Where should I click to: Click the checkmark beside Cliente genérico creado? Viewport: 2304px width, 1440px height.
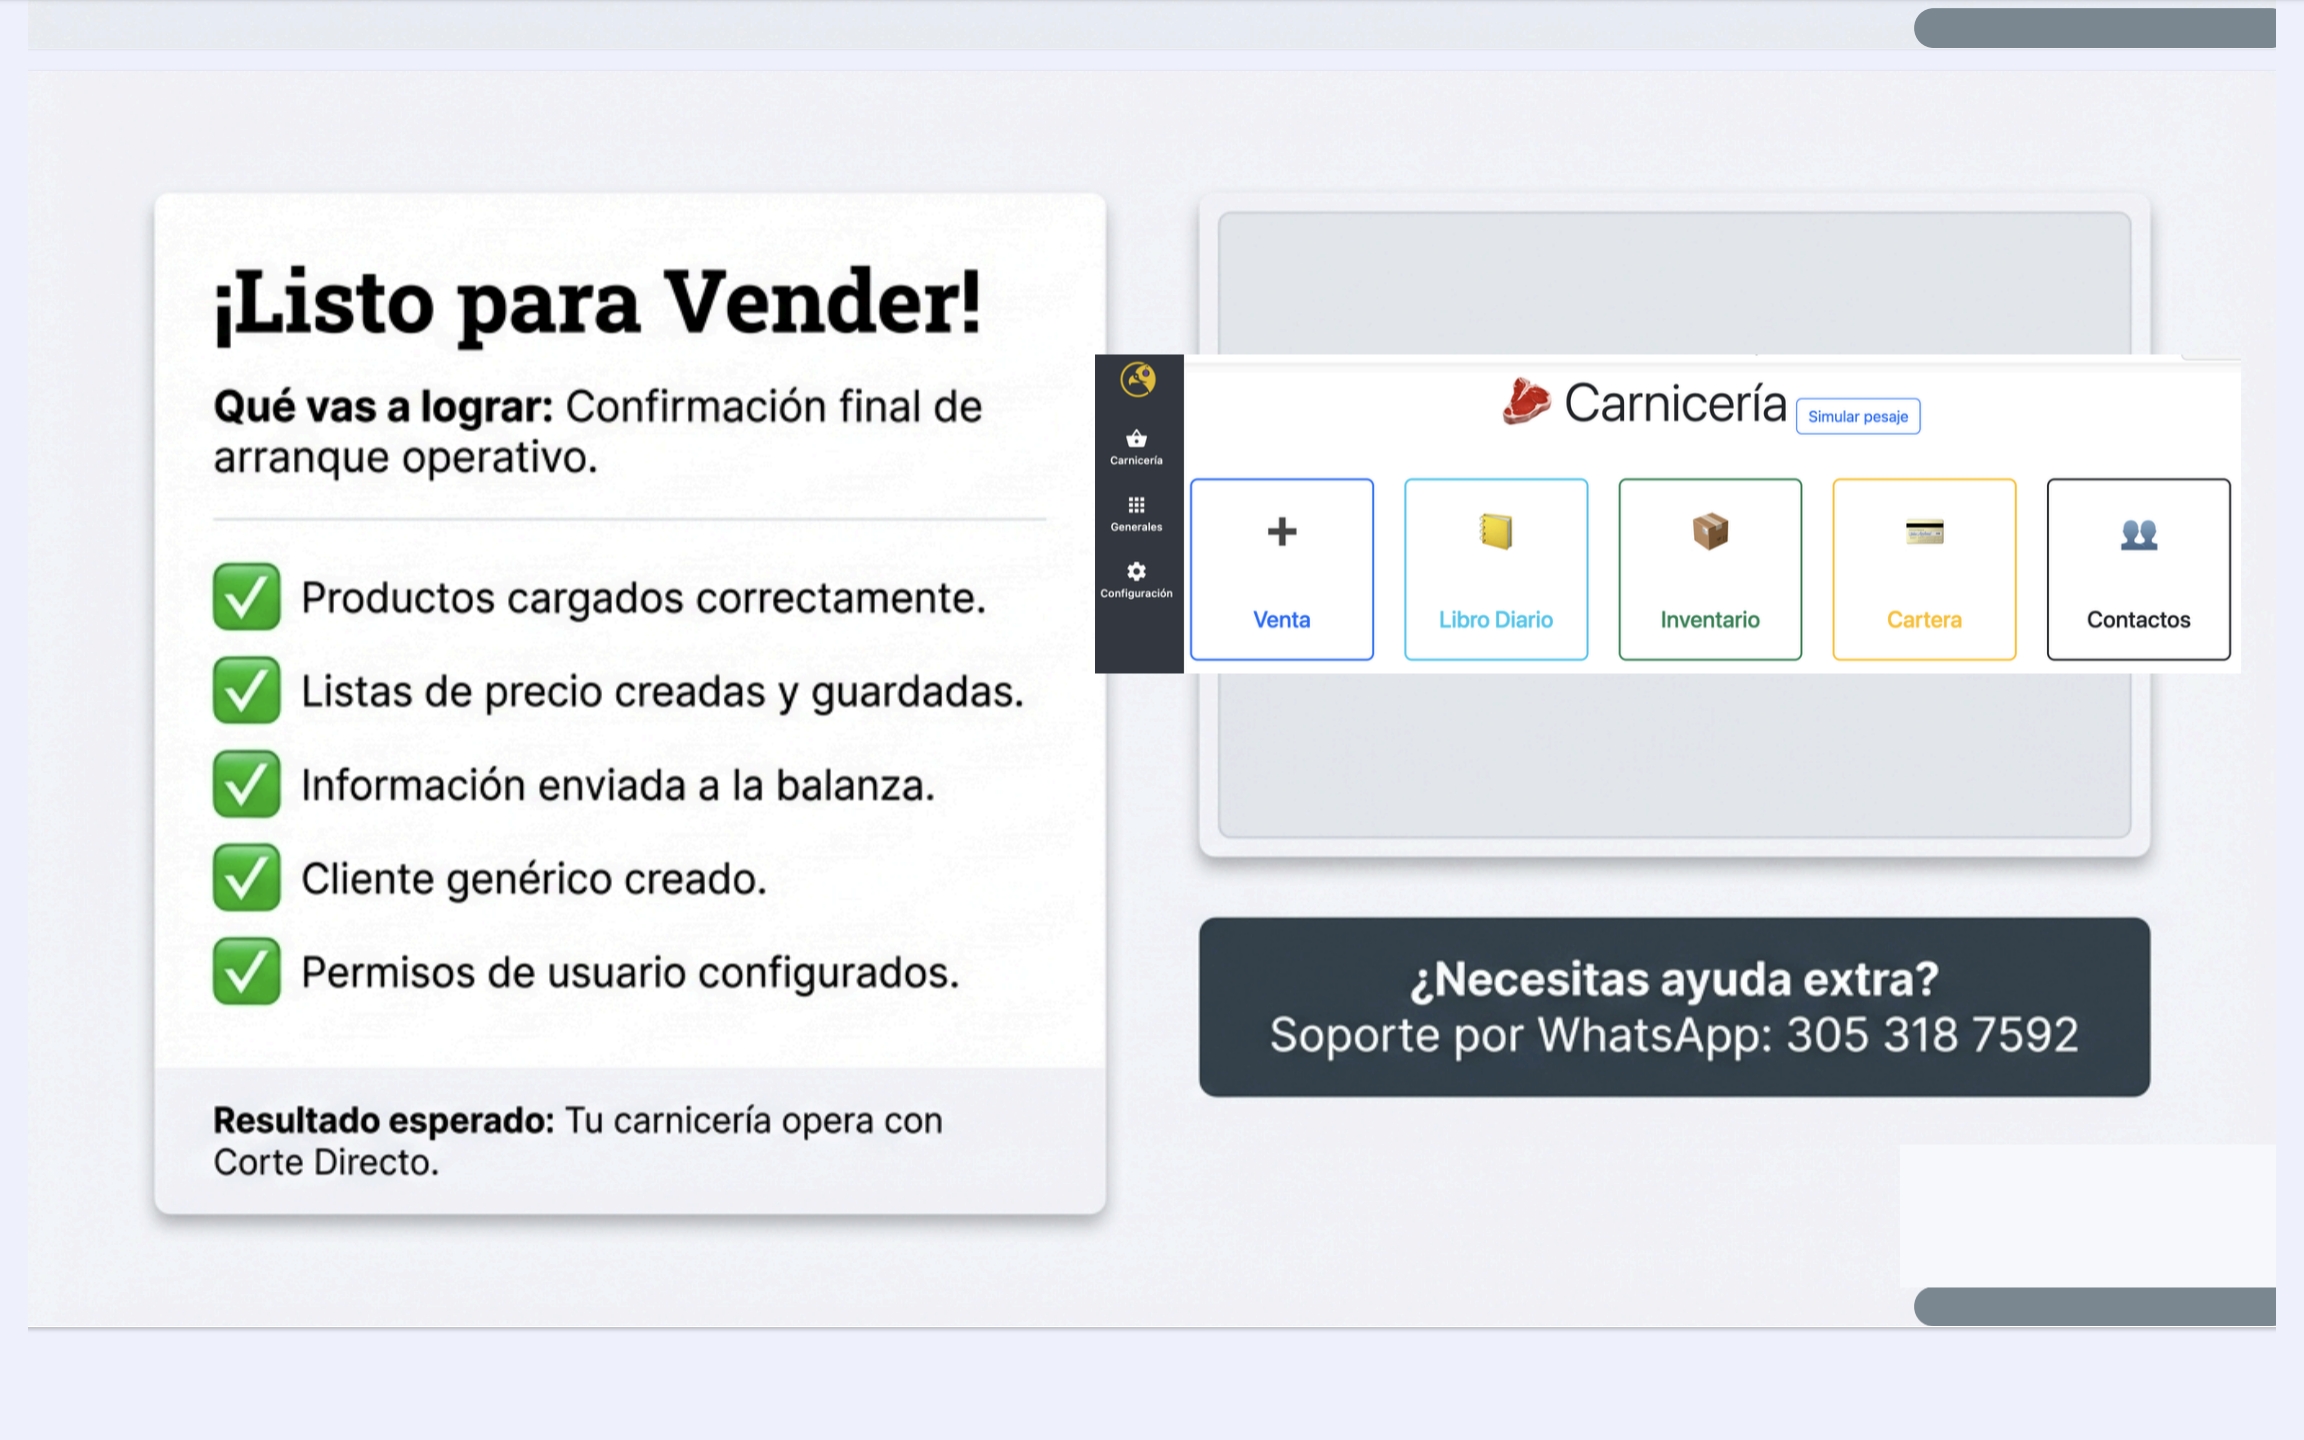[x=246, y=878]
